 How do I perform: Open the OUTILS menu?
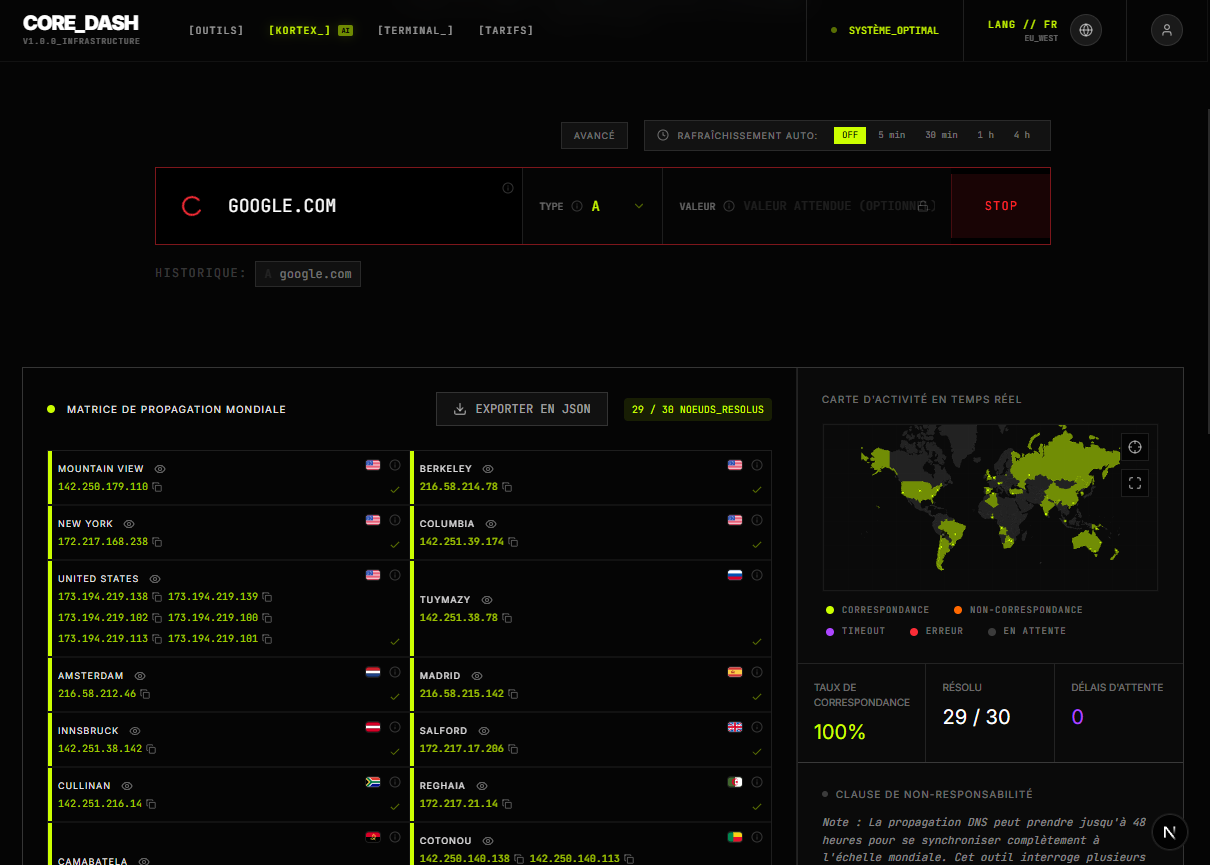[216, 31]
